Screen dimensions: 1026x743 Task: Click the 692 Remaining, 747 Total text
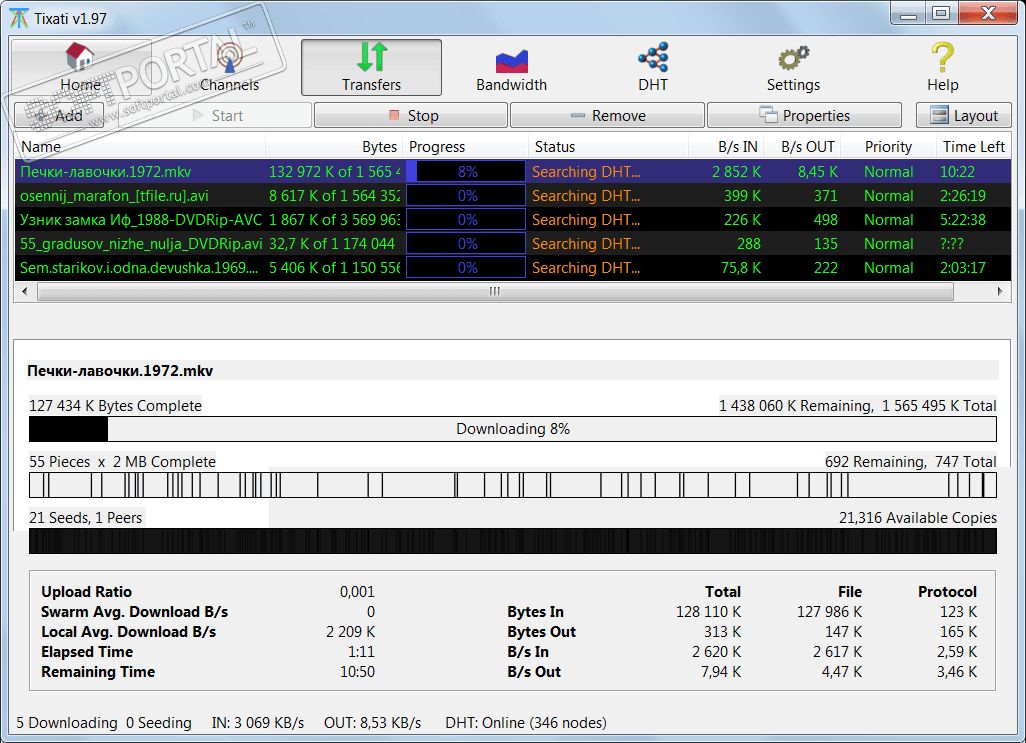910,462
